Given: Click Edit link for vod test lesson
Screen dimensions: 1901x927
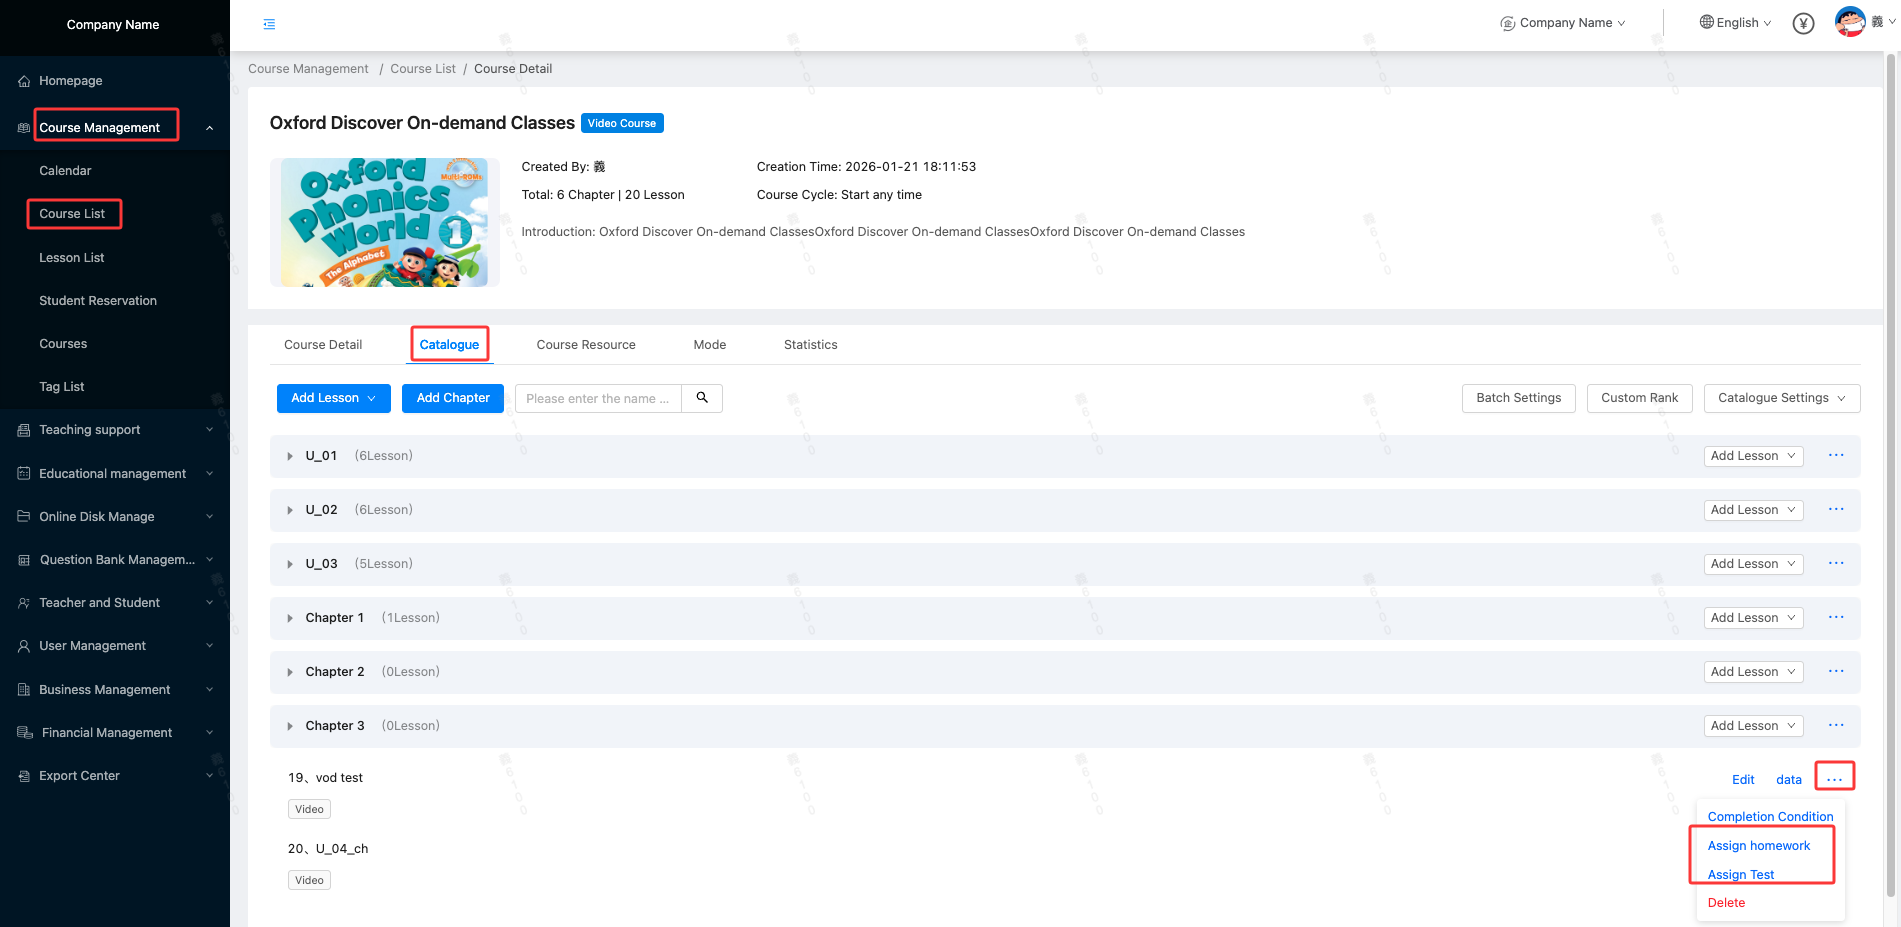Looking at the screenshot, I should point(1742,780).
